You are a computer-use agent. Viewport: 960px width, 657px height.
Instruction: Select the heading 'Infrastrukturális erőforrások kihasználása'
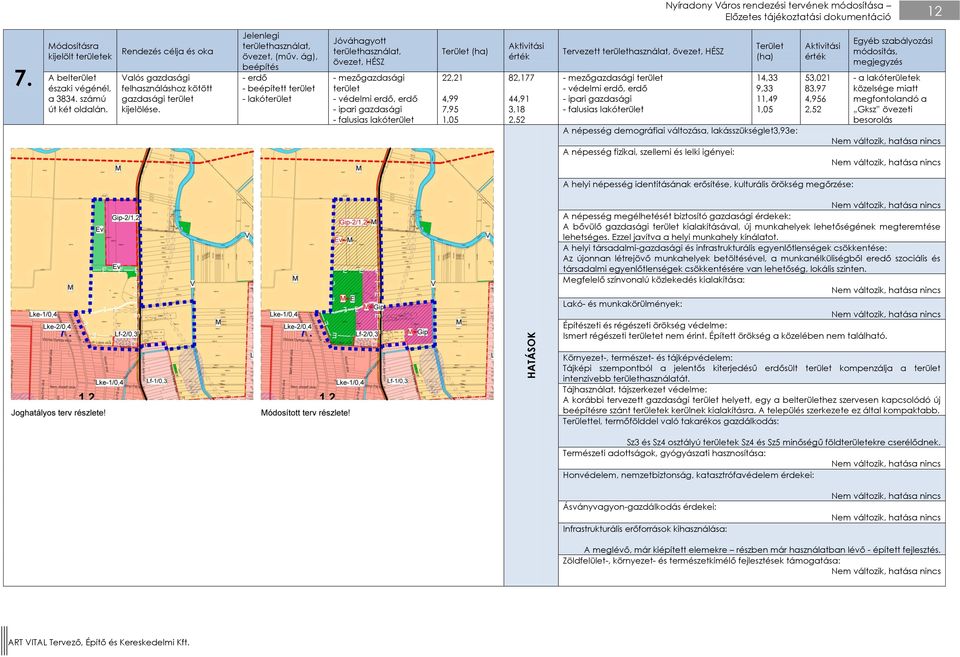pyautogui.click(x=645, y=528)
